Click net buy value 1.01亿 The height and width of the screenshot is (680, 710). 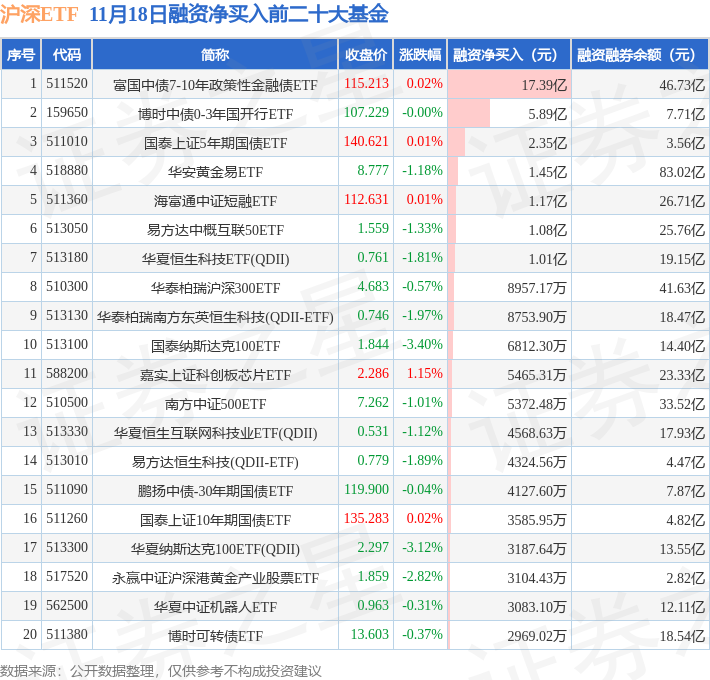547,259
